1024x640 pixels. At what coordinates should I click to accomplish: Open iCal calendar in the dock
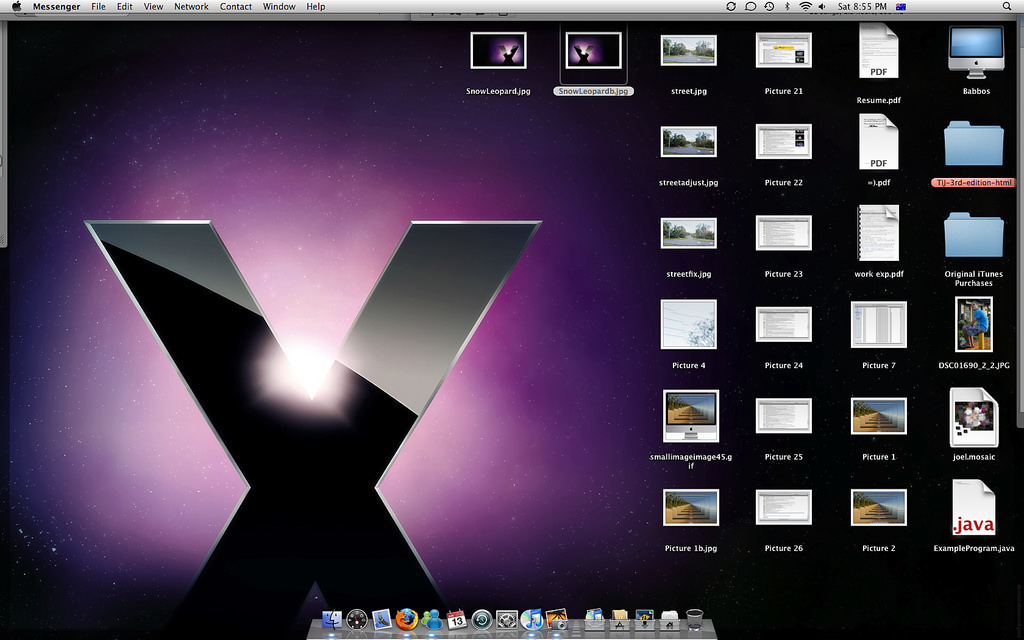(457, 620)
